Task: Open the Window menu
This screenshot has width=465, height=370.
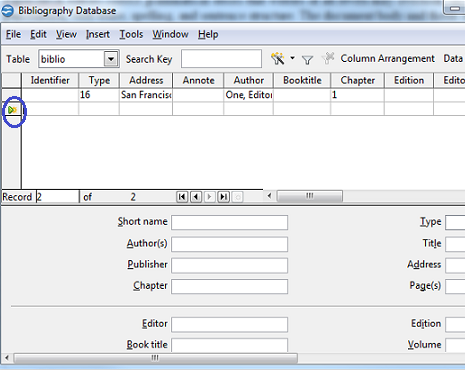Action: (170, 34)
